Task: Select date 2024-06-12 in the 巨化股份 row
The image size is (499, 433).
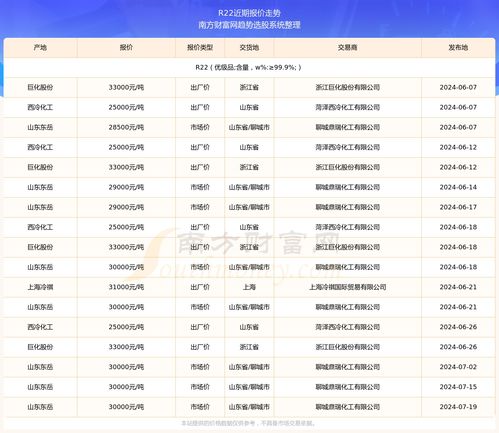Action: coord(458,167)
